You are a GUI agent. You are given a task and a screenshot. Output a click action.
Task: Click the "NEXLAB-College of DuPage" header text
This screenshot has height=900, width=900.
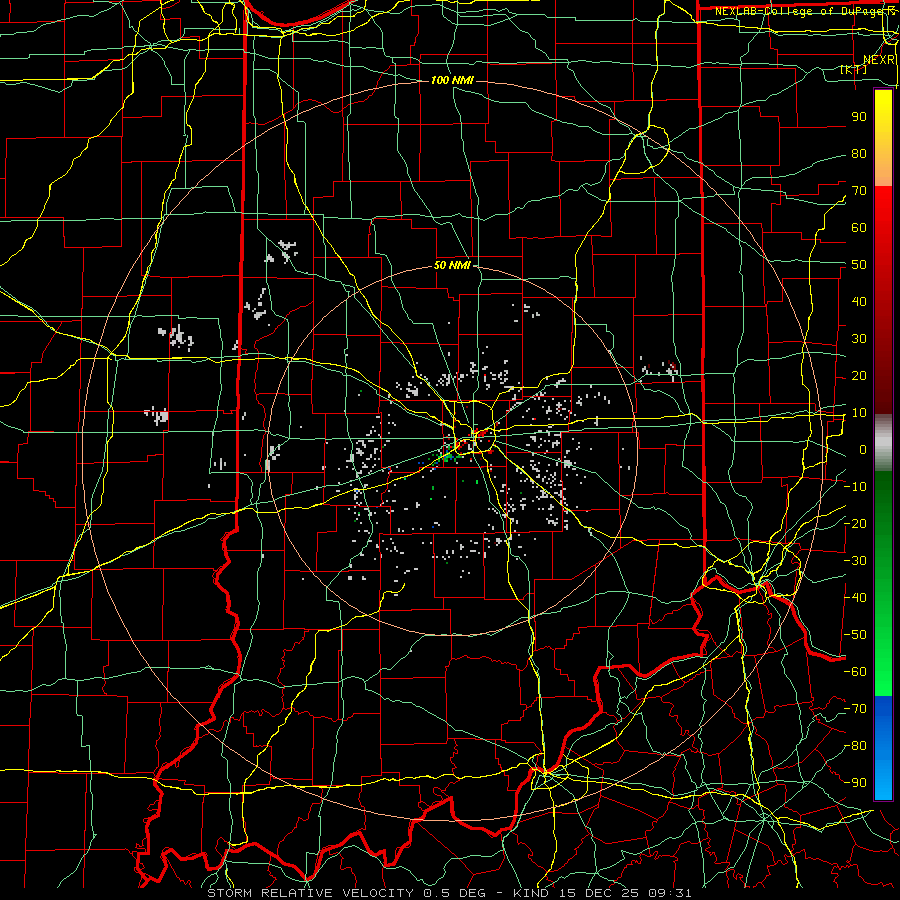[800, 11]
